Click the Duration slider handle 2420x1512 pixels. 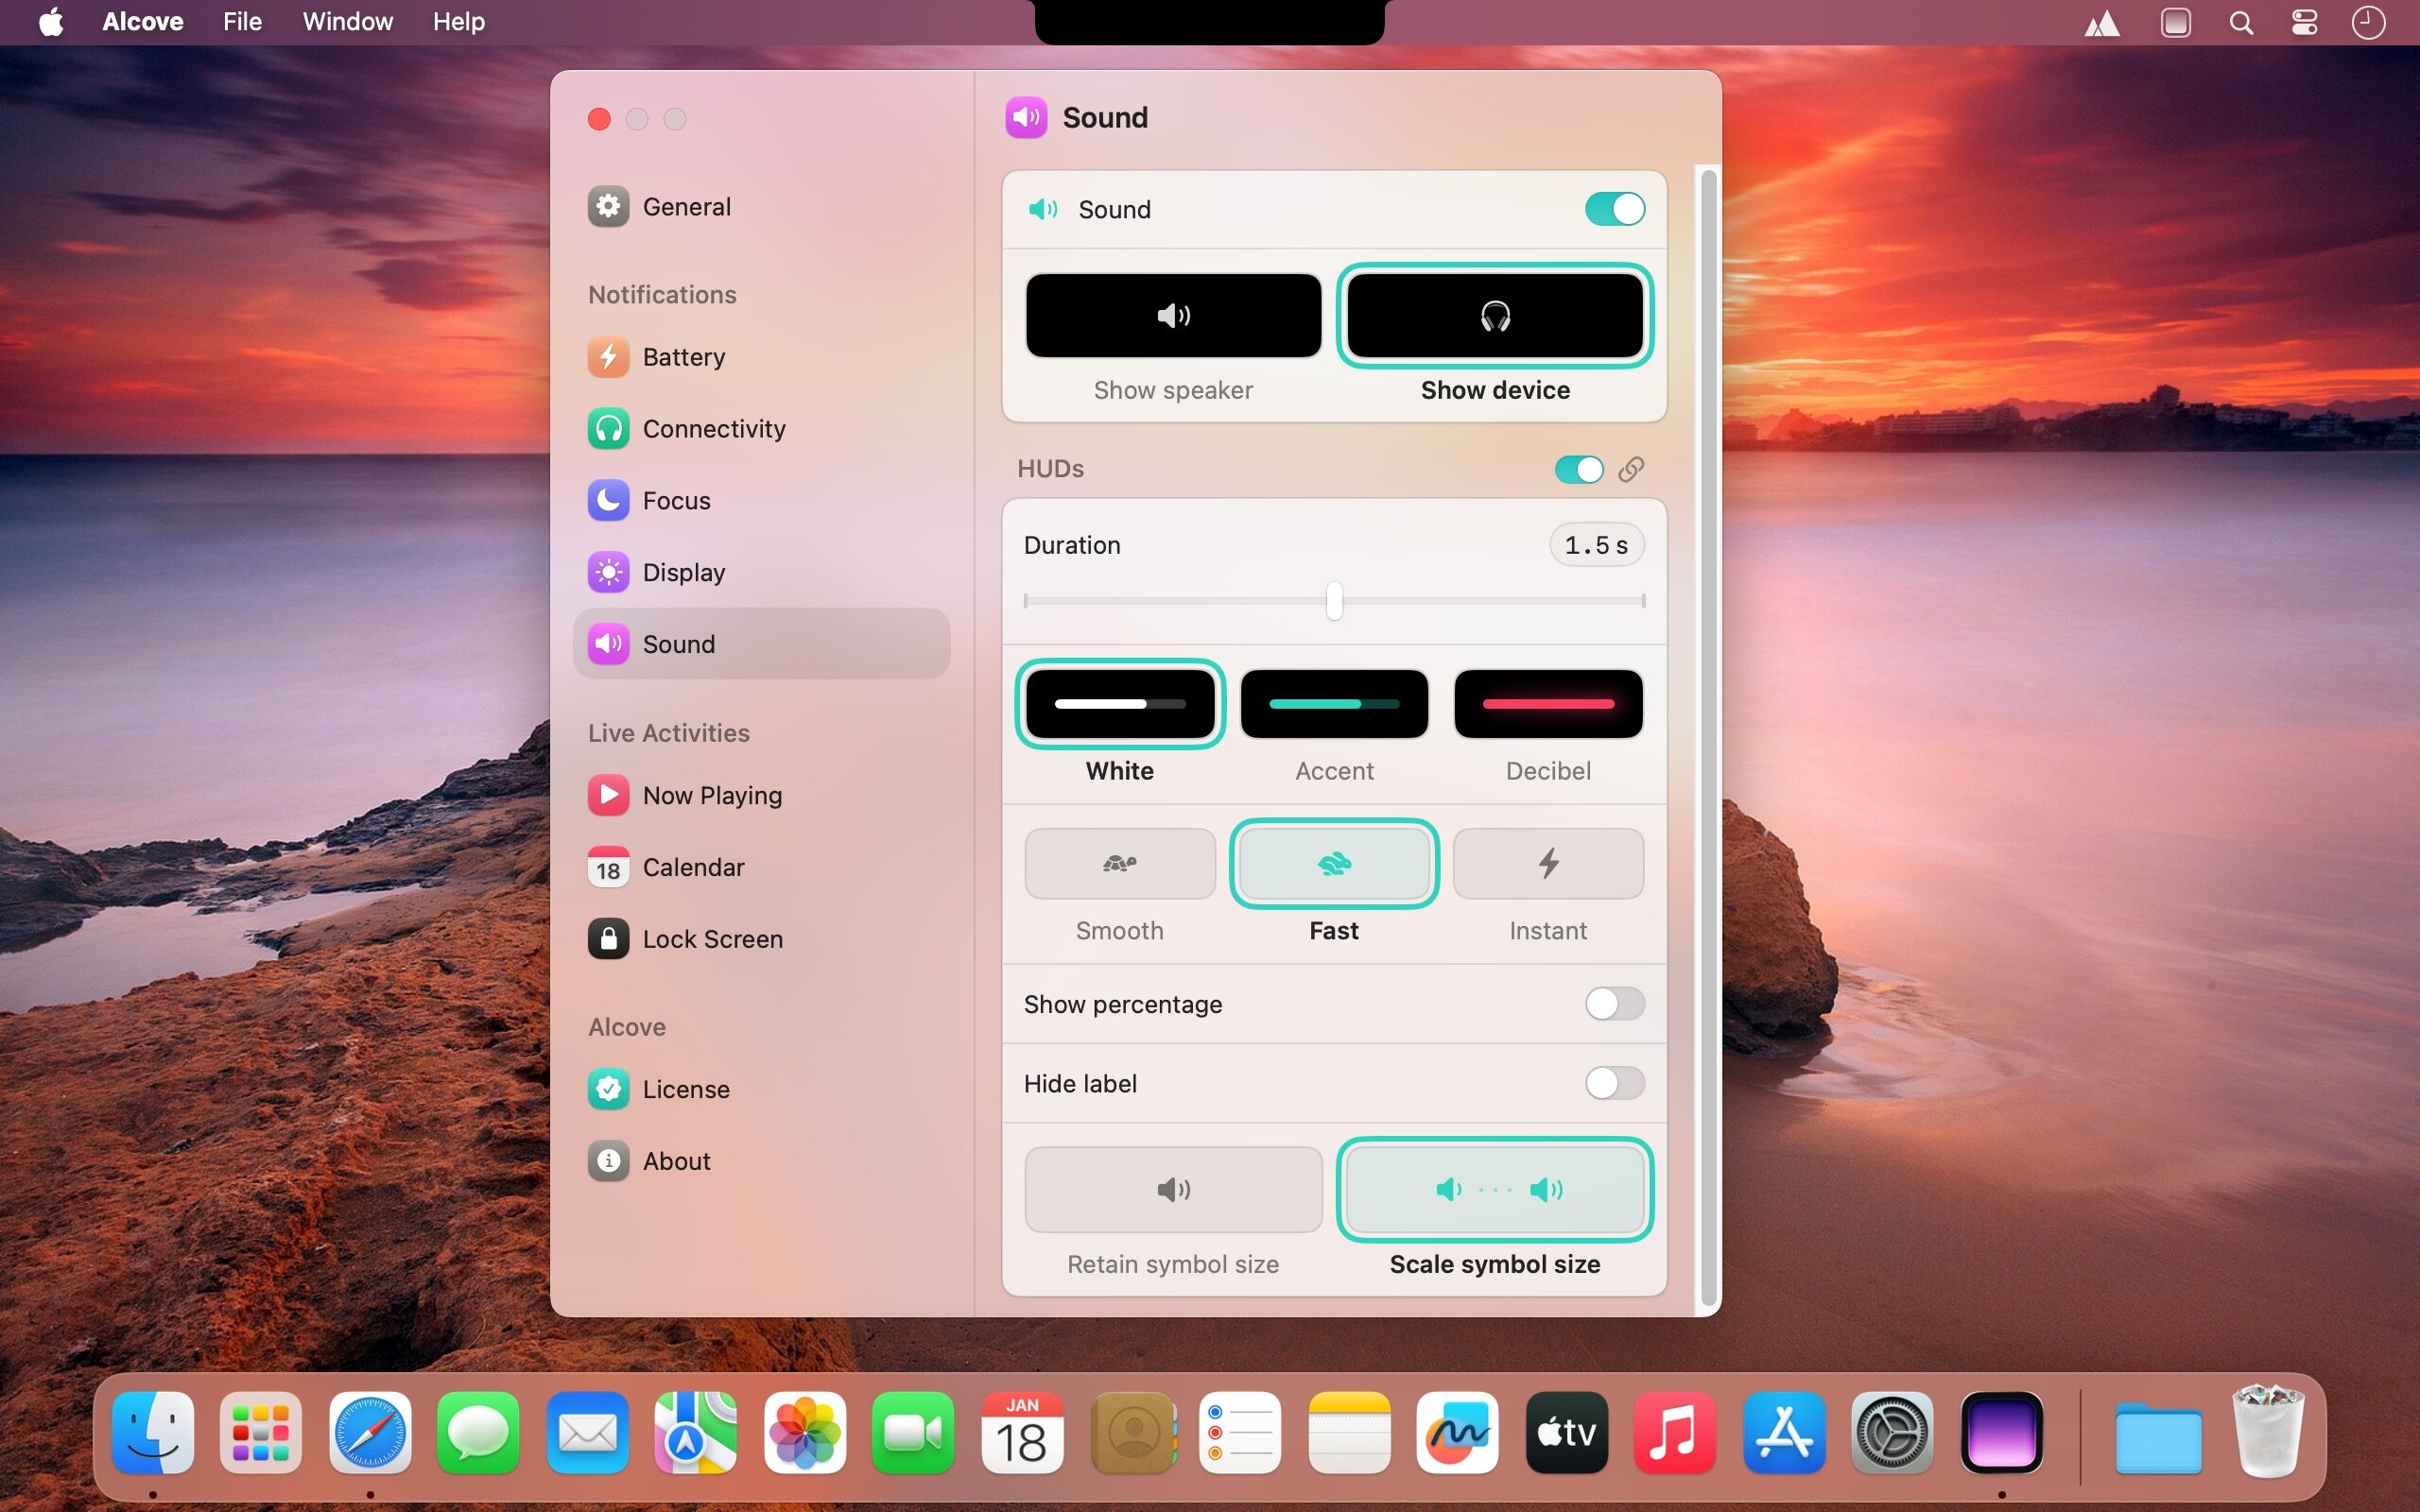pyautogui.click(x=1334, y=601)
